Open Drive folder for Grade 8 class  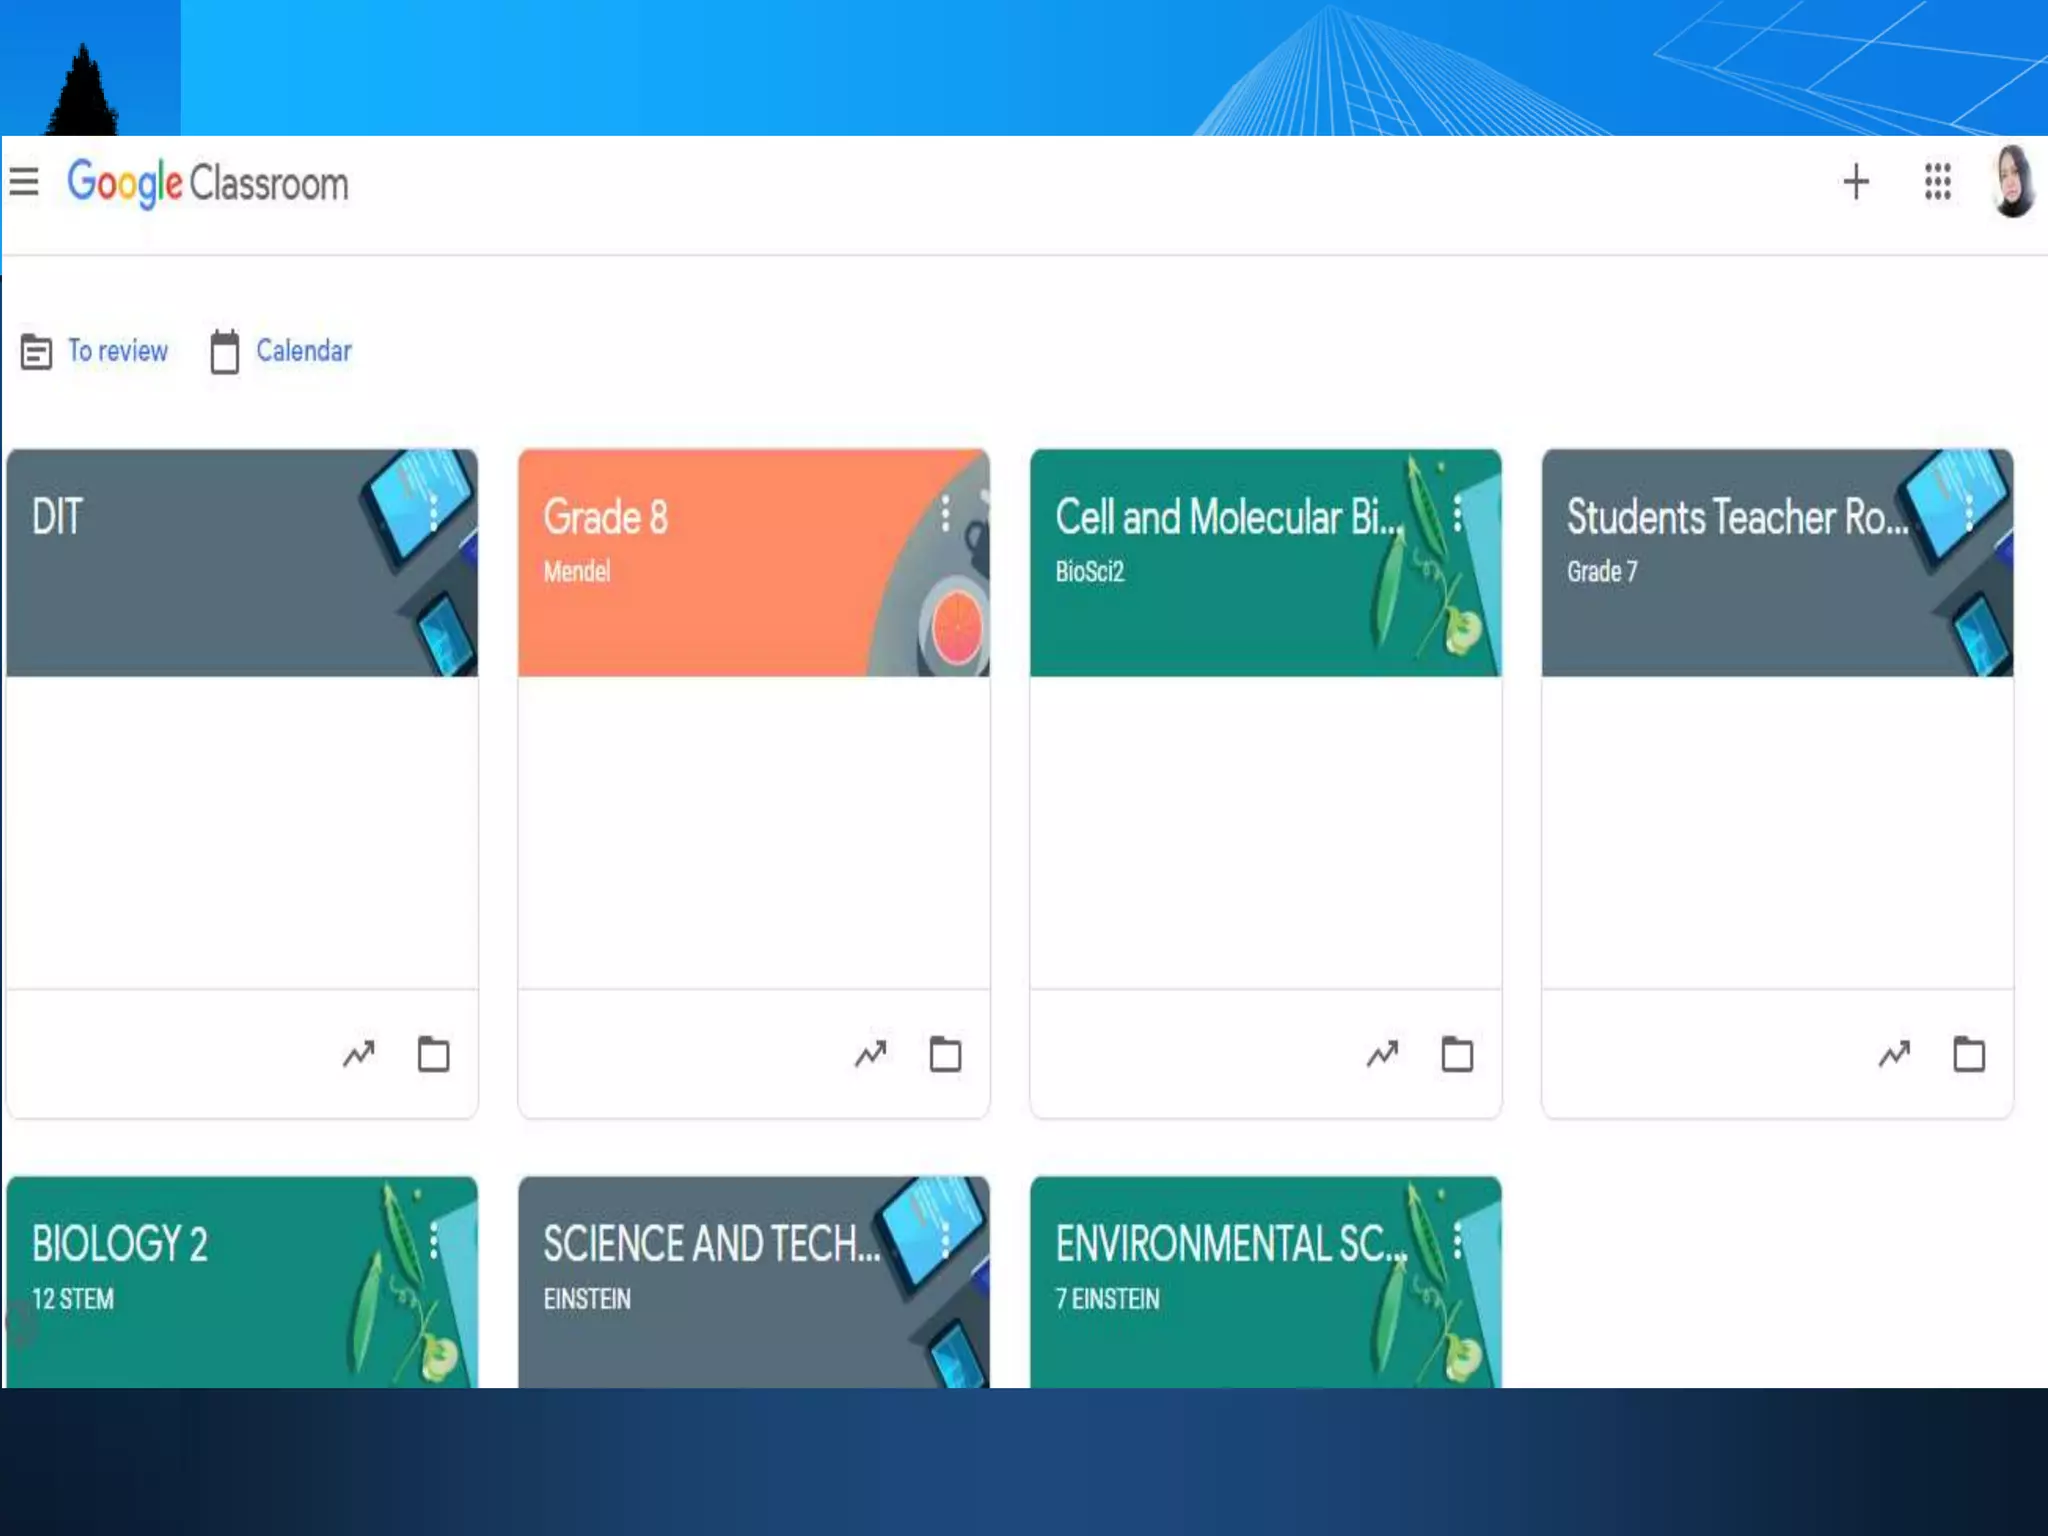pyautogui.click(x=945, y=1054)
